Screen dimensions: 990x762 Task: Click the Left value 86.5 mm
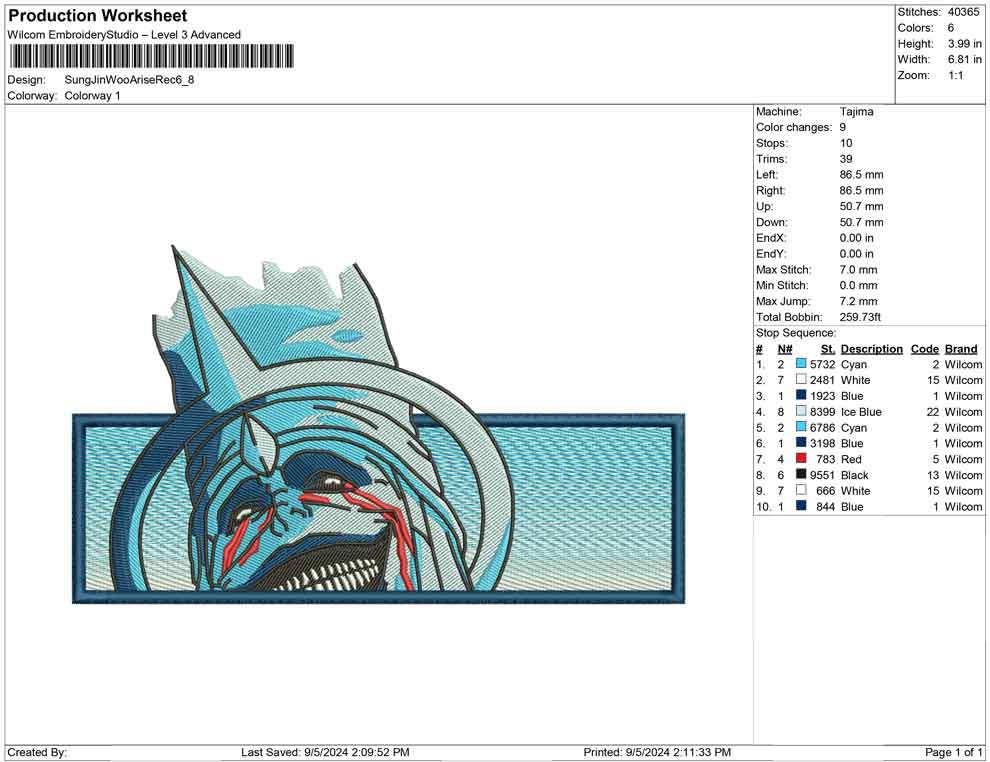(862, 174)
